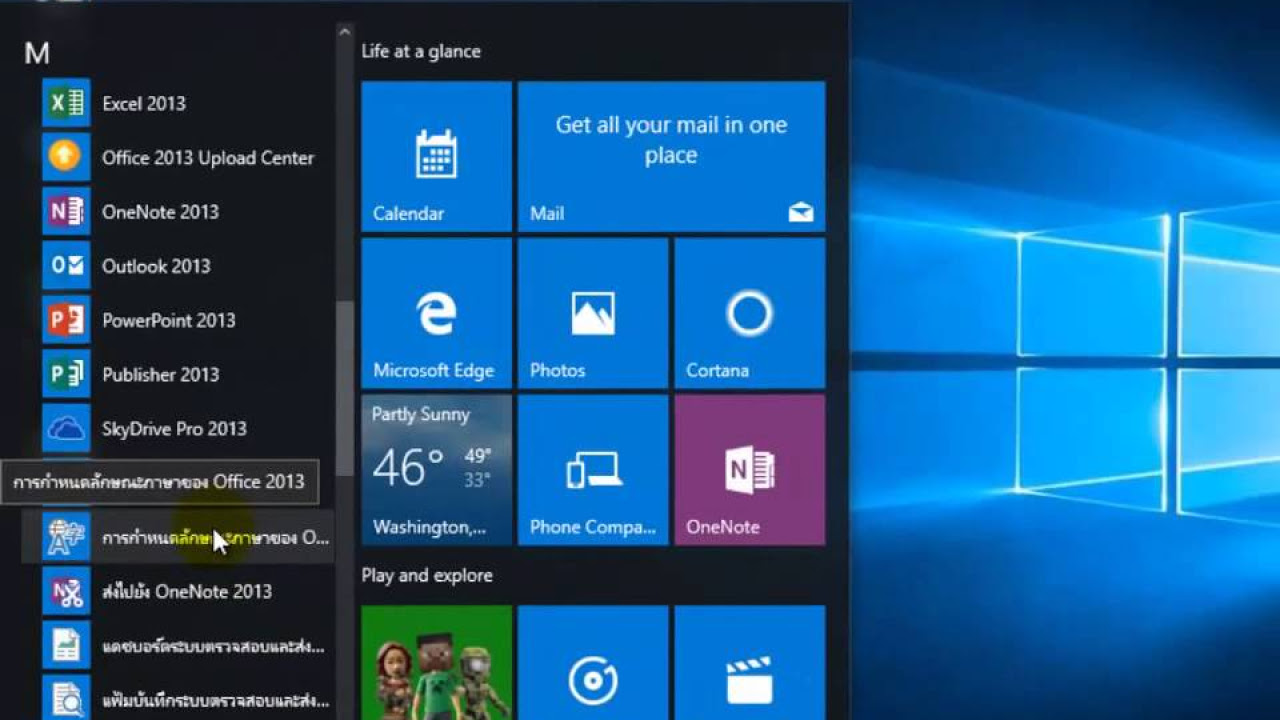Open Excel 2013 from the app list
1280x720 pixels.
178,103
